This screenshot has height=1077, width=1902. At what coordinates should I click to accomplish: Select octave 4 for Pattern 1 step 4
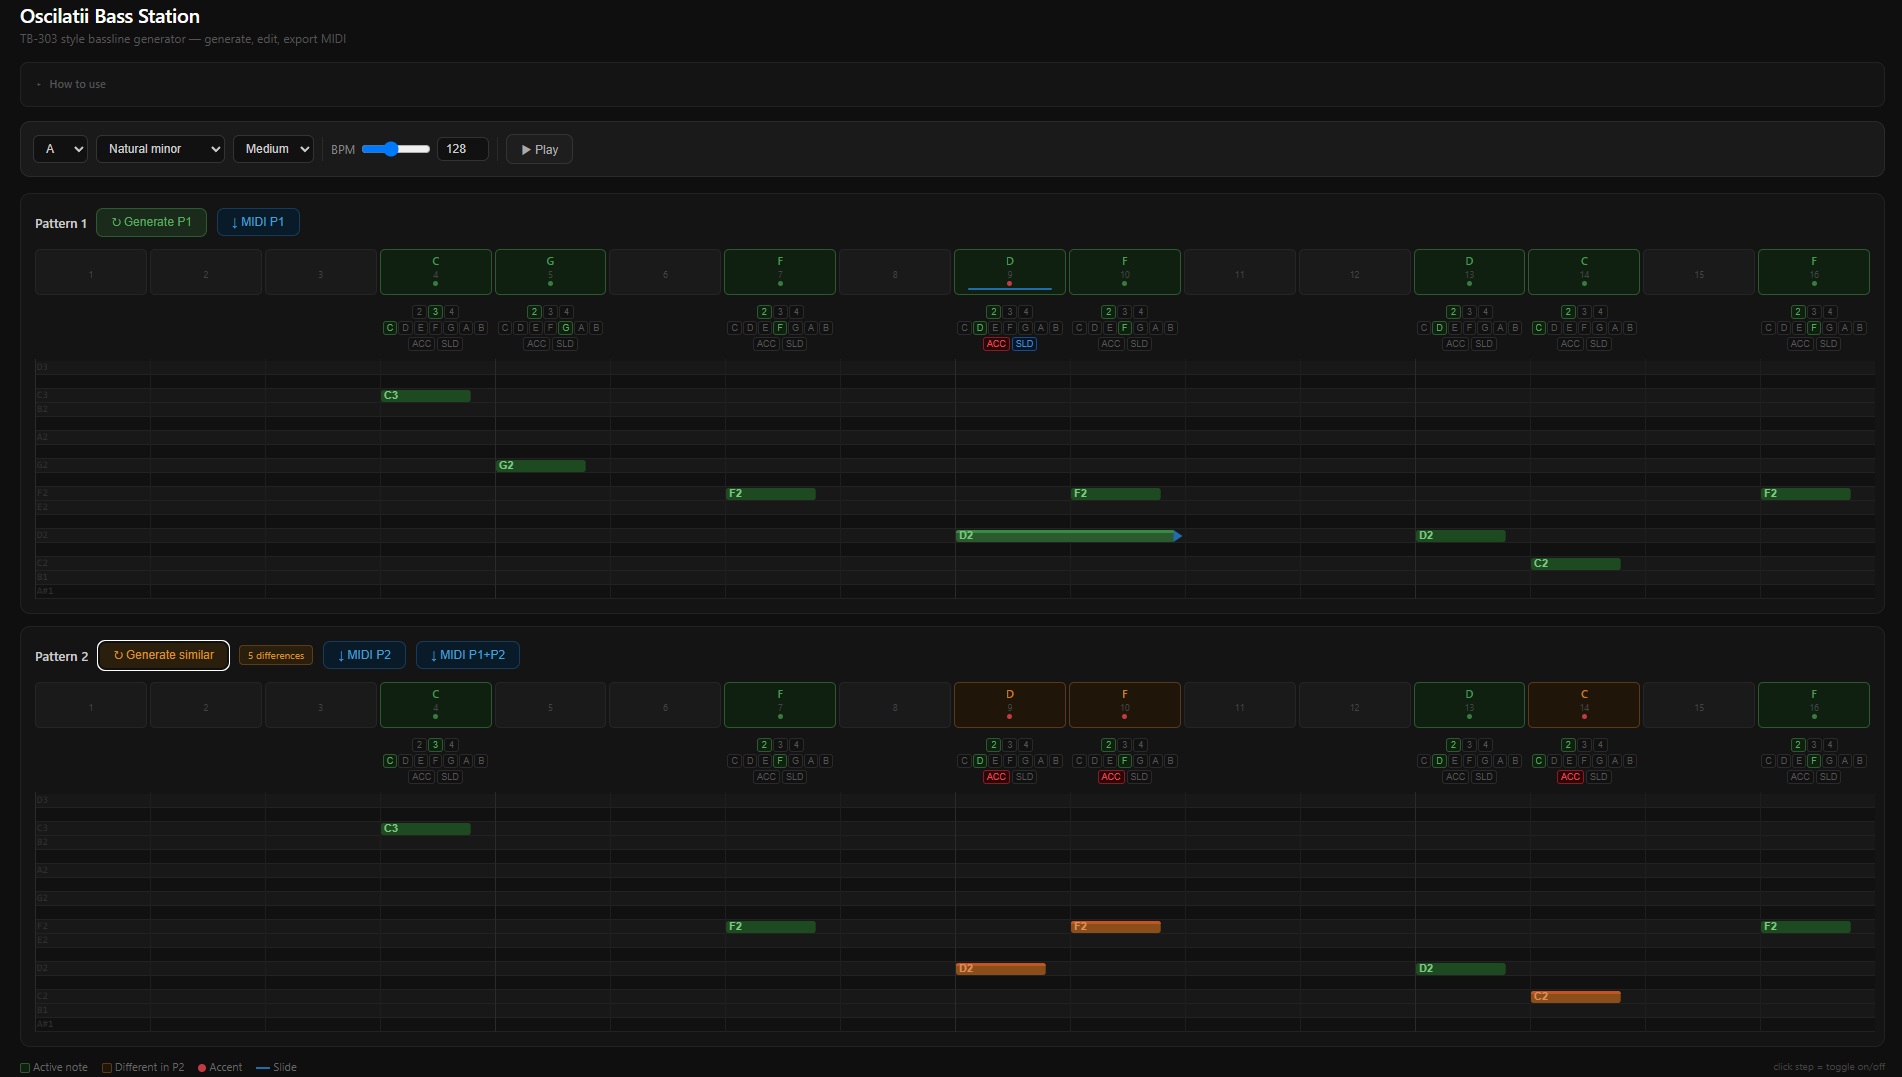click(452, 312)
